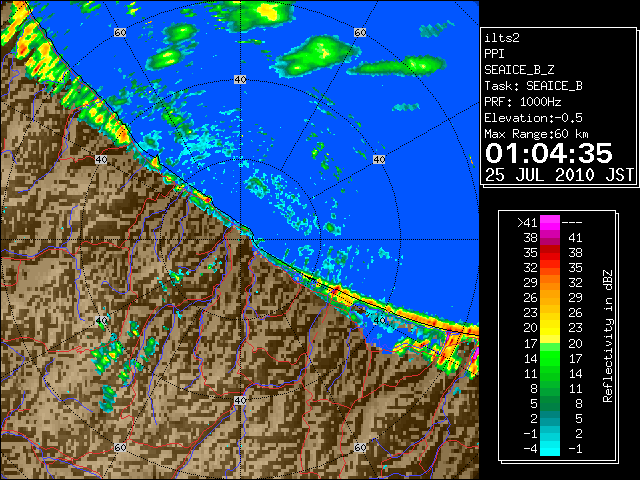Click the --- legend label
The image size is (640, 480).
572,223
